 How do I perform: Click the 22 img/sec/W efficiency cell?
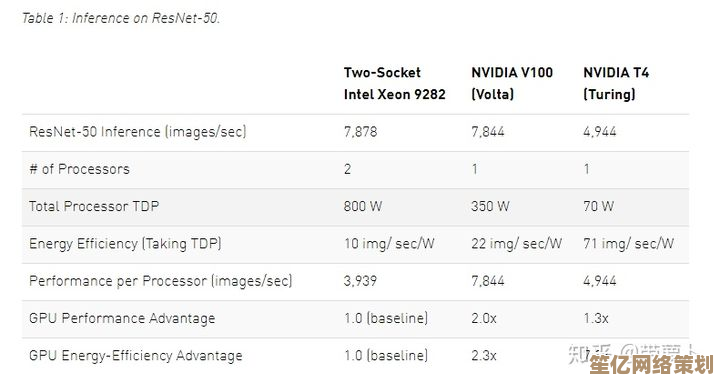point(517,244)
